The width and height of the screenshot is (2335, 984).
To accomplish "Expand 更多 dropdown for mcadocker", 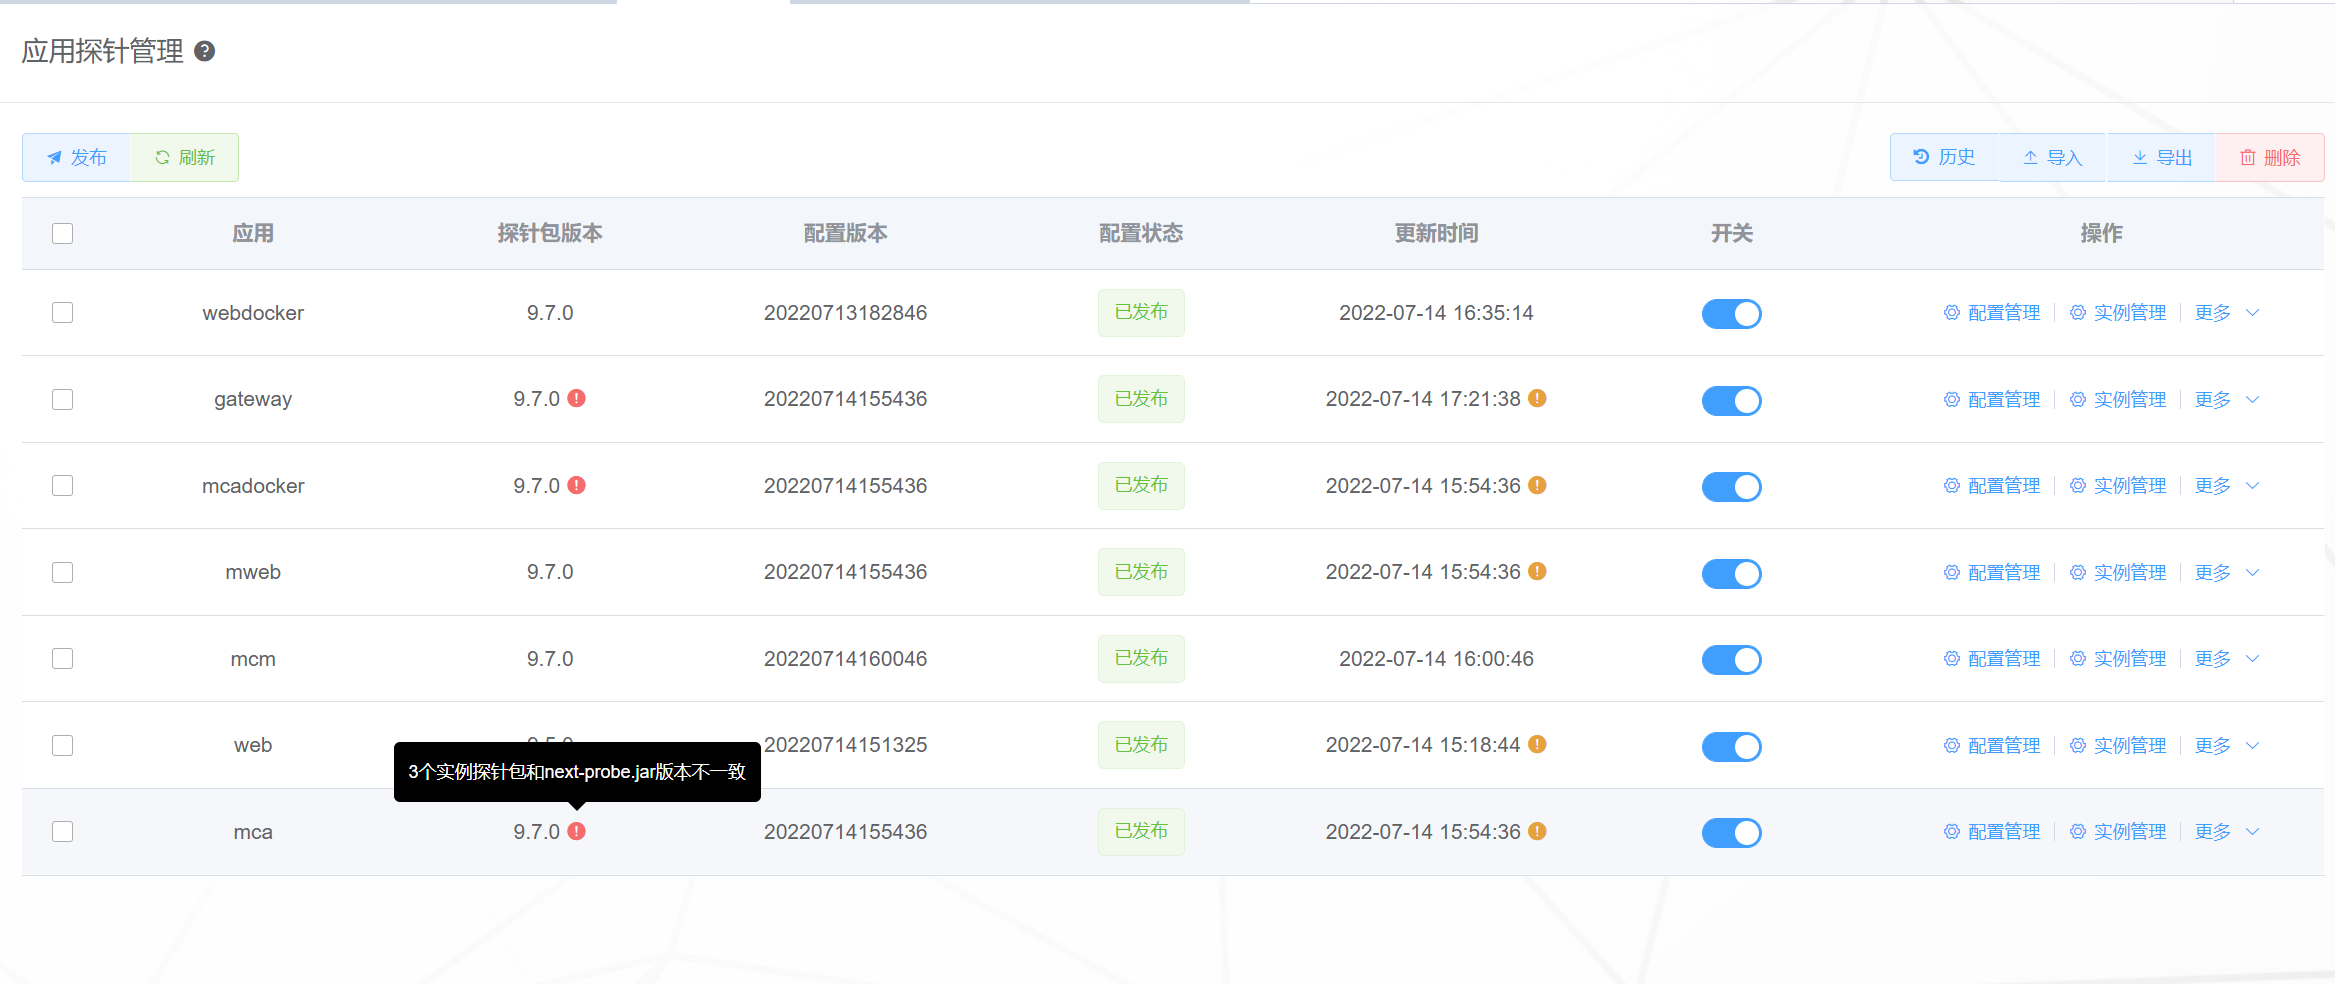I will point(2227,486).
